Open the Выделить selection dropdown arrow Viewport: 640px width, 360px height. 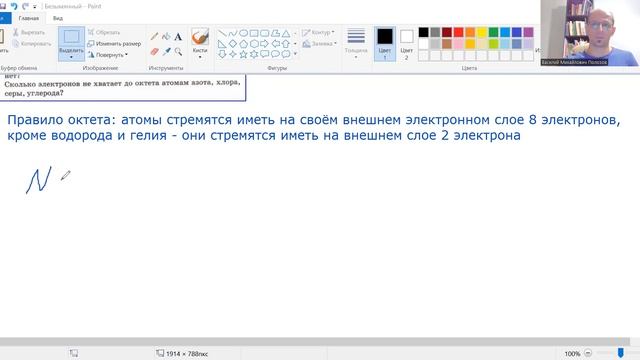71,57
